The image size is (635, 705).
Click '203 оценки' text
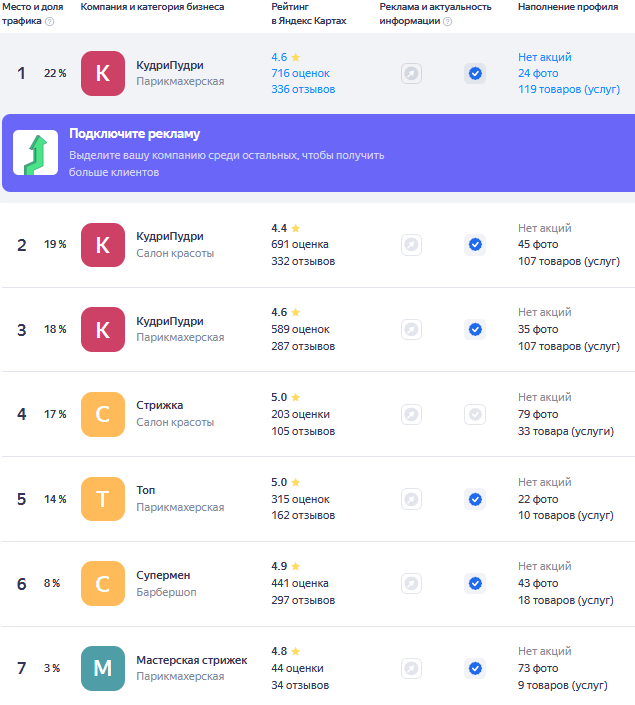coord(300,415)
